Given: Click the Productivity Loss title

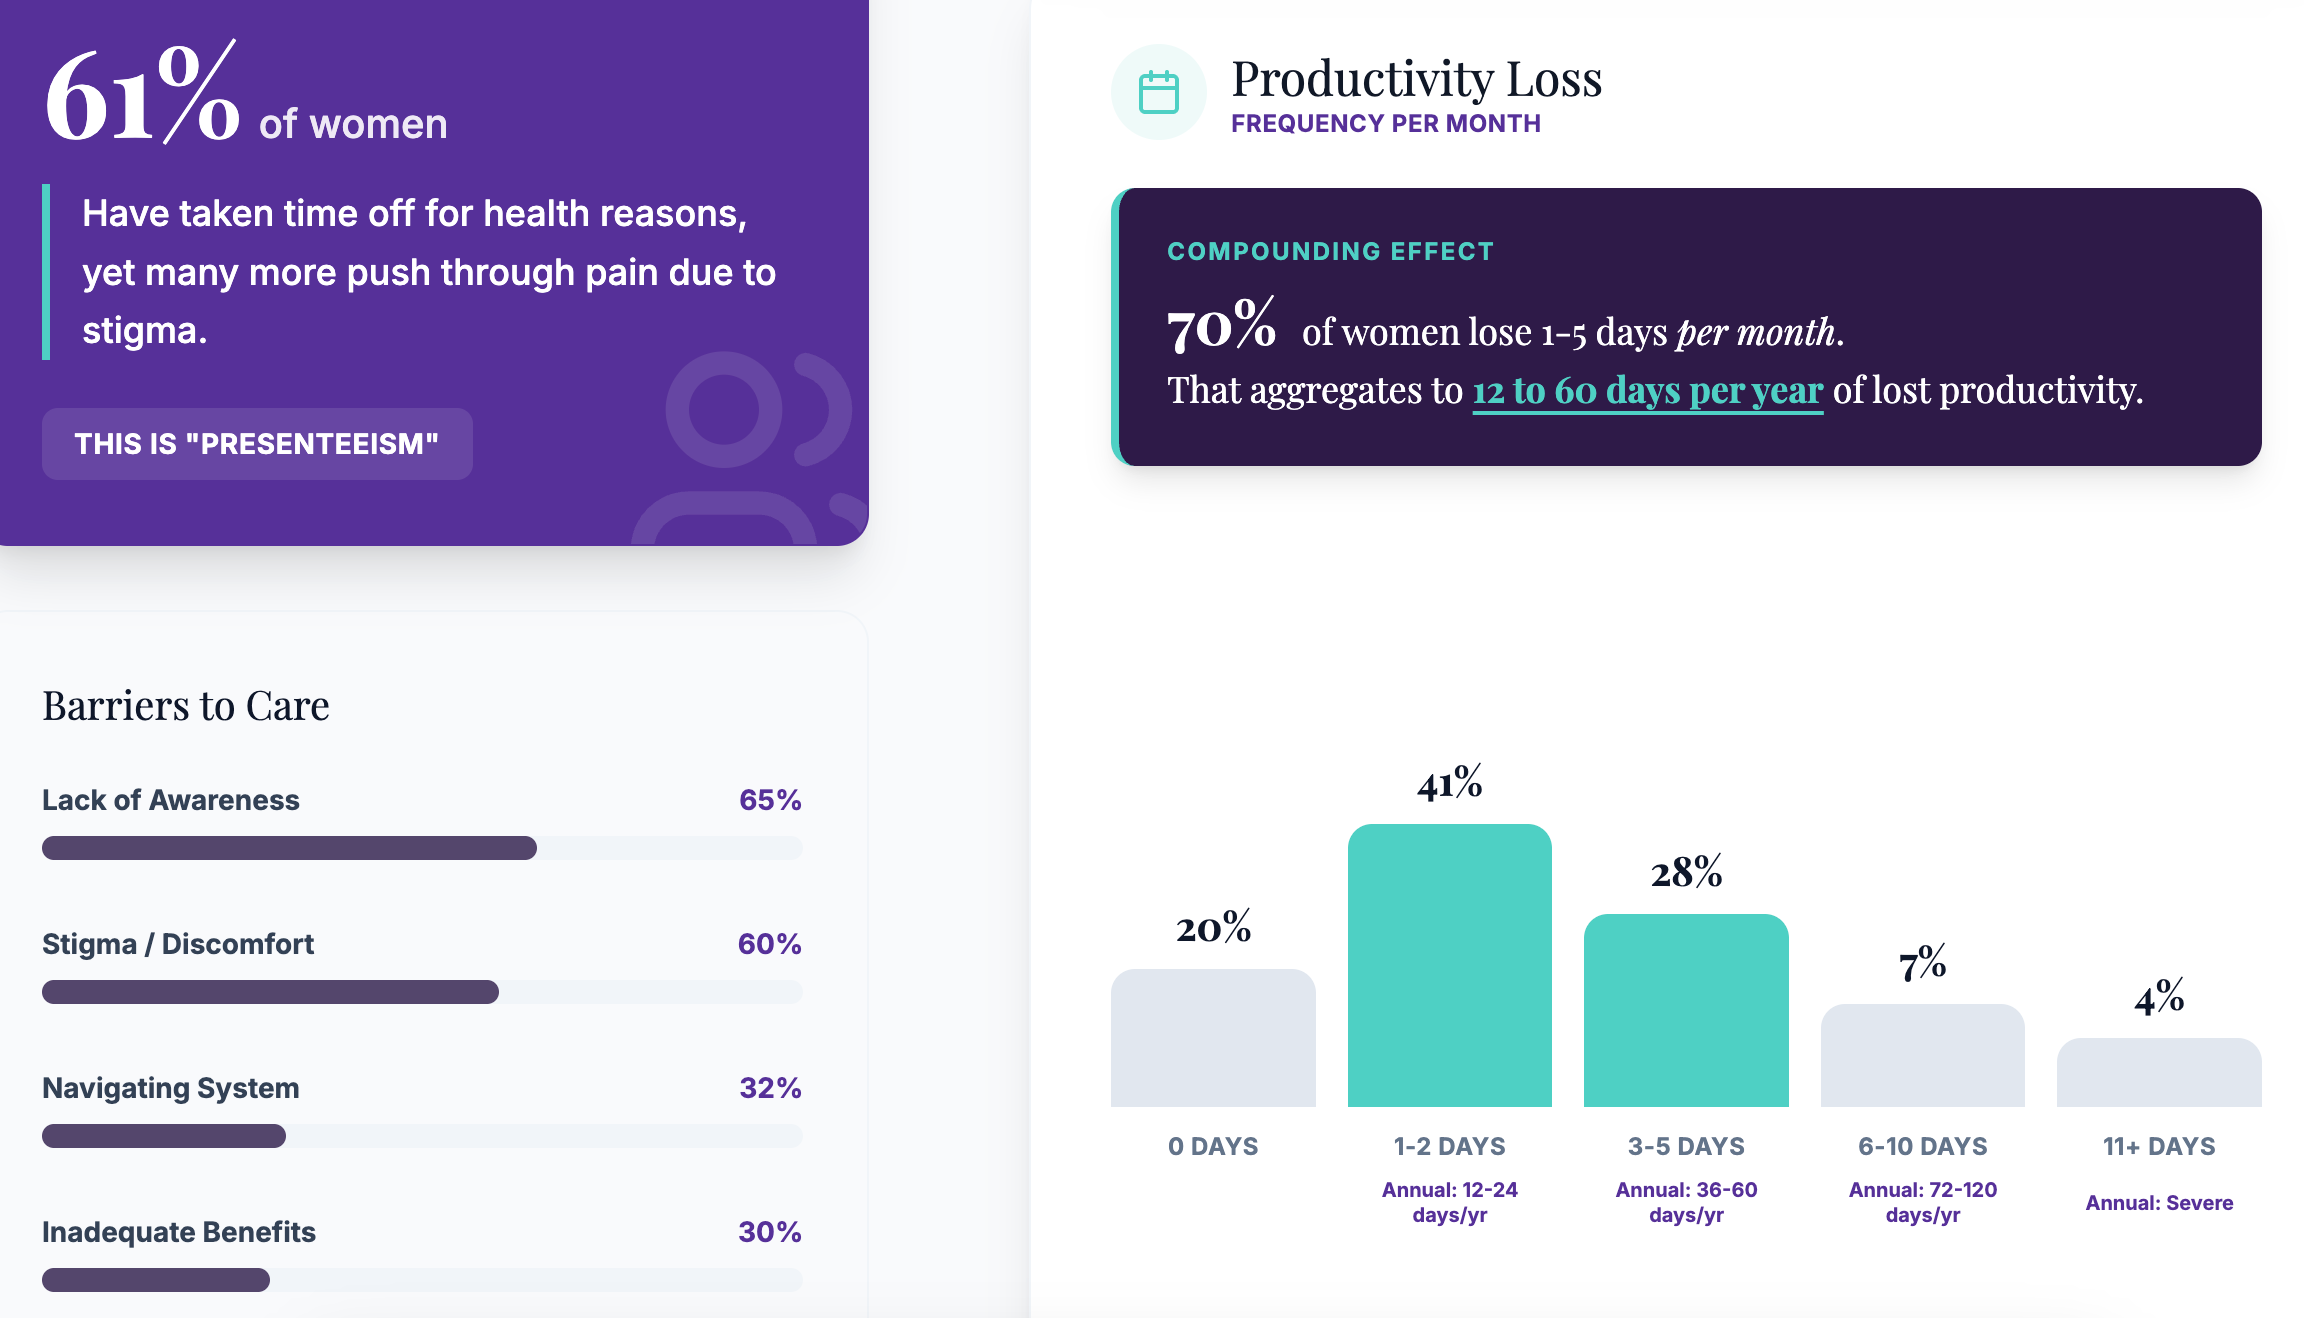Looking at the screenshot, I should point(1416,79).
